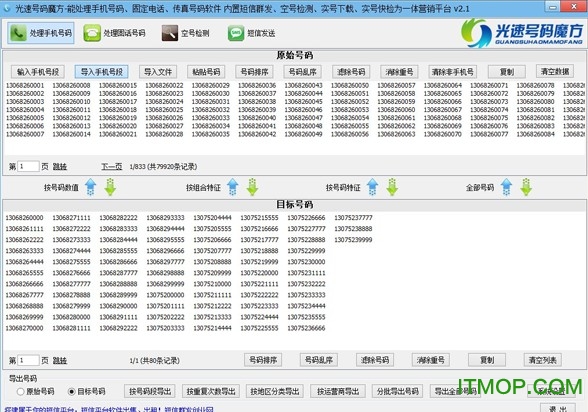Copy the original numbers with 复制
588x412 pixels.
point(507,72)
